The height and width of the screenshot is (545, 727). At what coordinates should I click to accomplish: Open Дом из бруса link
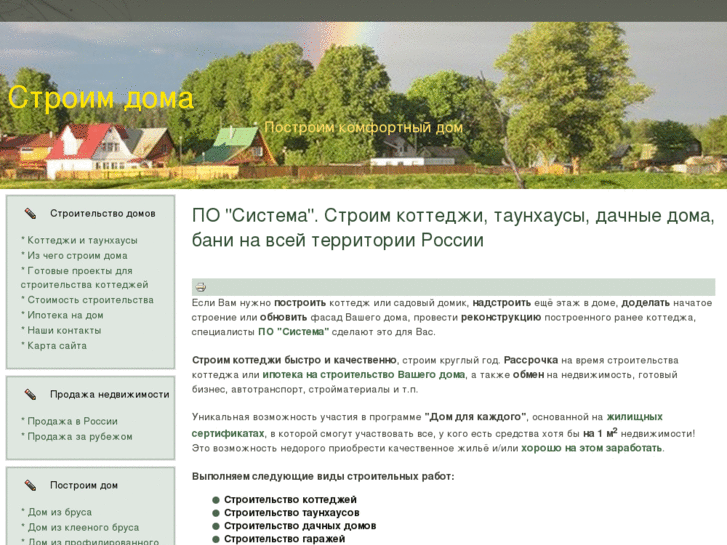60,513
